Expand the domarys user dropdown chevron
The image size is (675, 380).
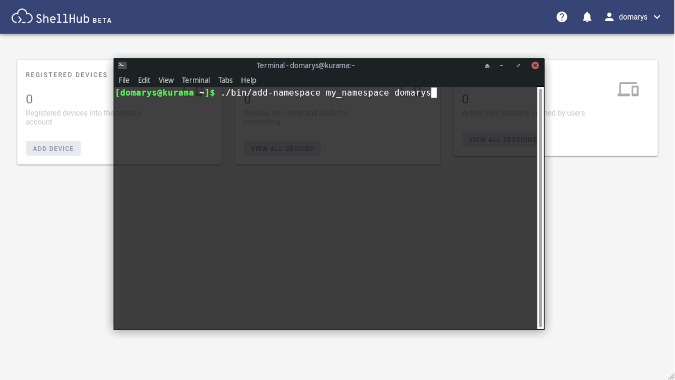coord(657,17)
